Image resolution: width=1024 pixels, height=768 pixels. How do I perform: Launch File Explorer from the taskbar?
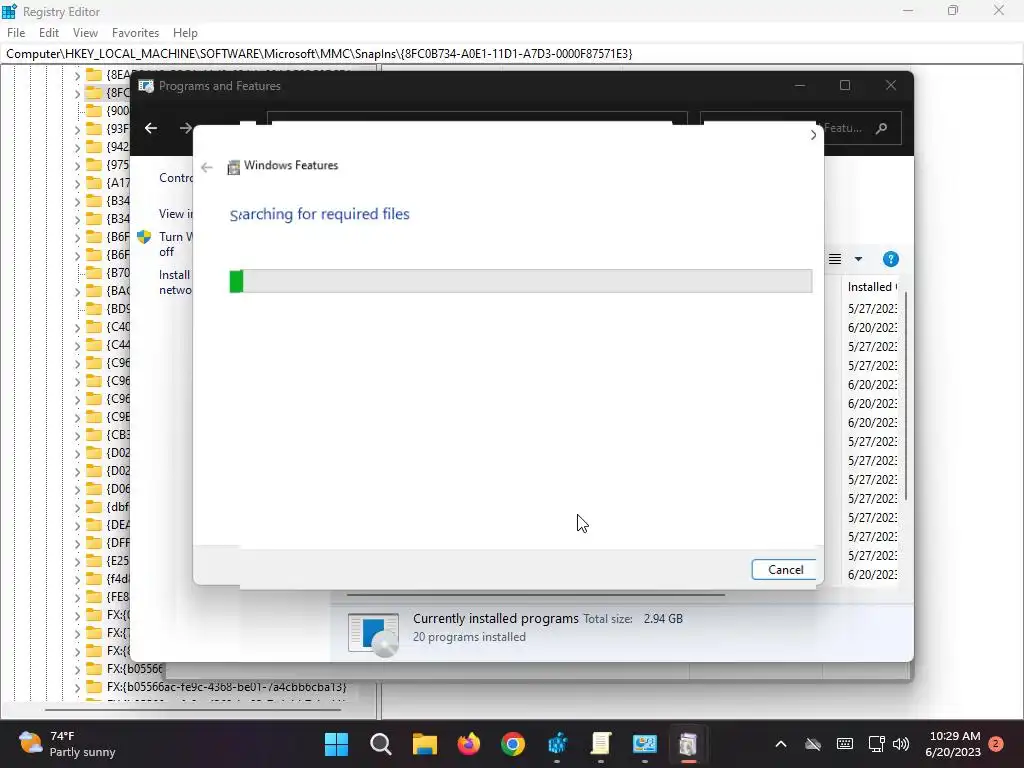(424, 744)
